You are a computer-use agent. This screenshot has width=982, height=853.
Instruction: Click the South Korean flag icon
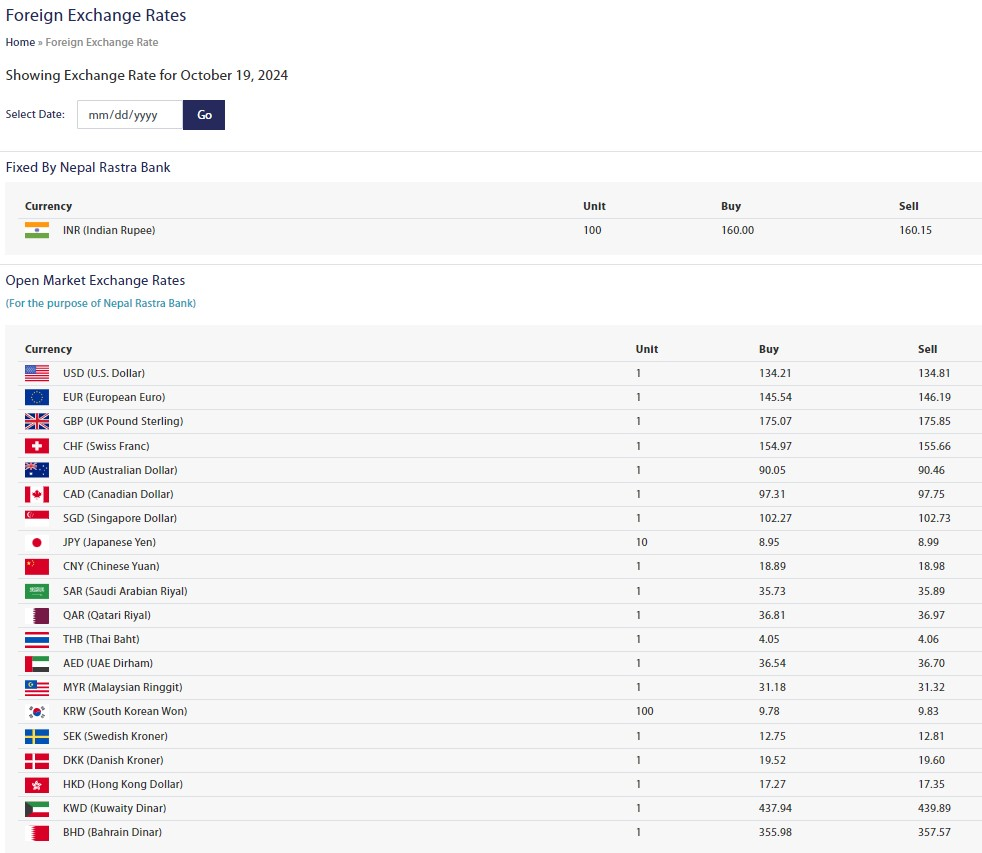(37, 711)
